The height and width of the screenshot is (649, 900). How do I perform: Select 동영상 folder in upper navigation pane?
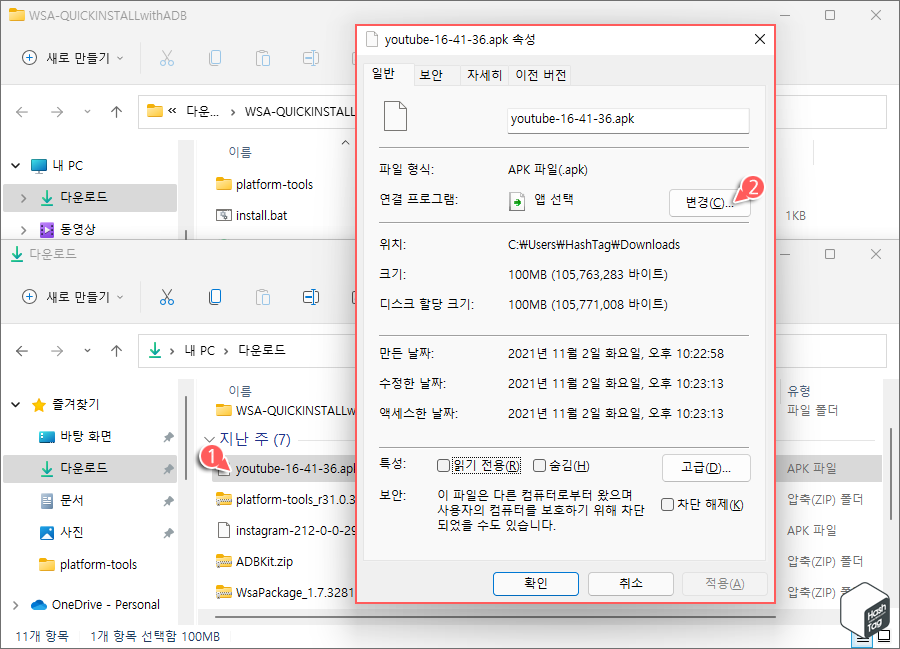coord(77,230)
